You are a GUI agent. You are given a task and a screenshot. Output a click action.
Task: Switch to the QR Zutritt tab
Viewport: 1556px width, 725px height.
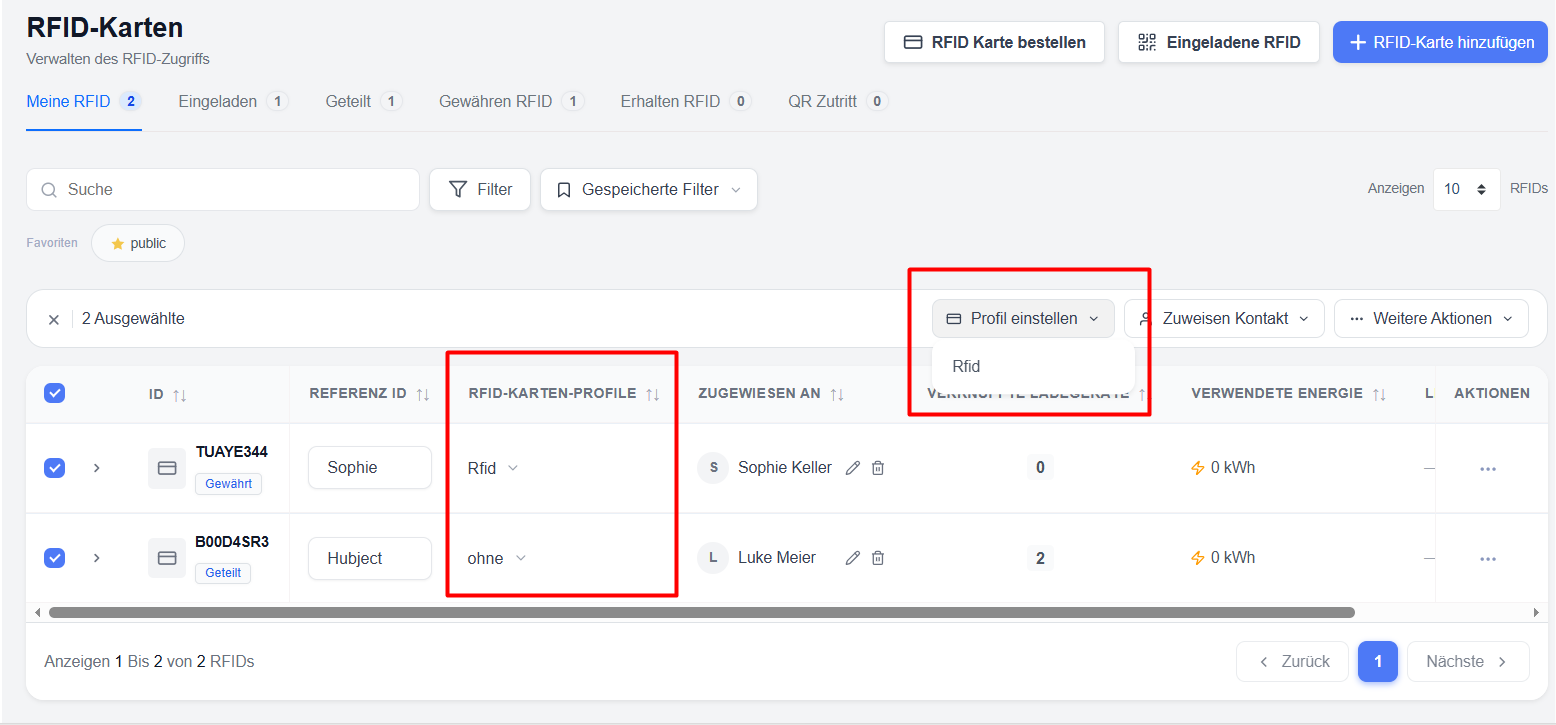point(838,101)
